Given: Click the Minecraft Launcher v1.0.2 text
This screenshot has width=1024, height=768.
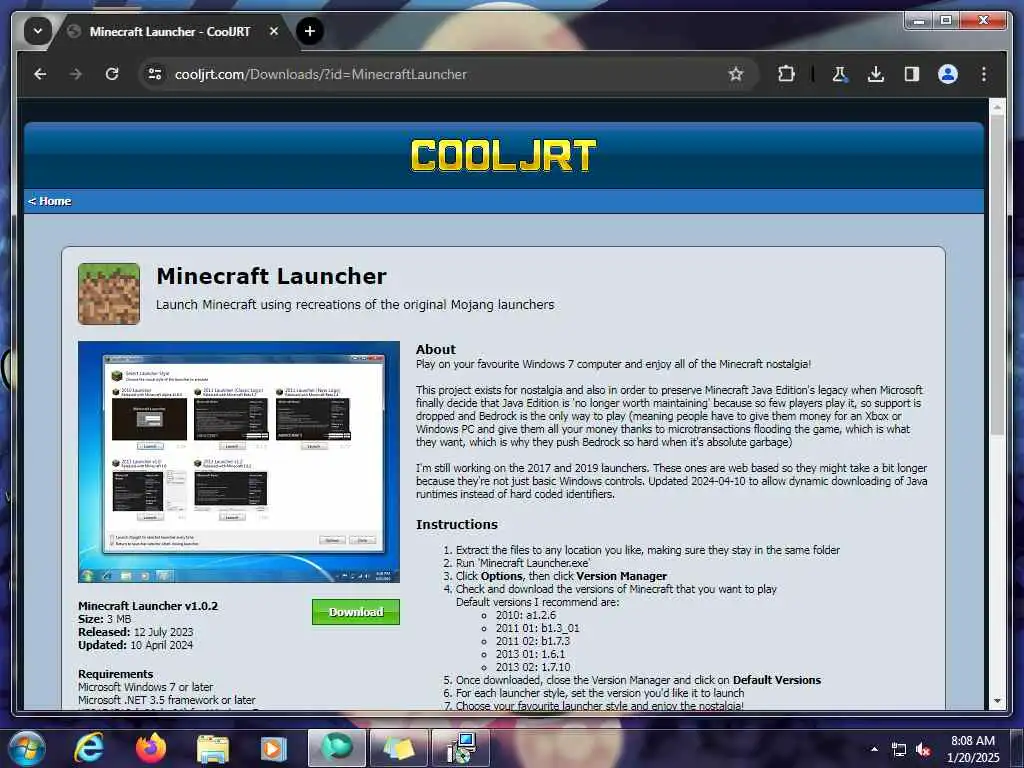Looking at the screenshot, I should tap(148, 606).
